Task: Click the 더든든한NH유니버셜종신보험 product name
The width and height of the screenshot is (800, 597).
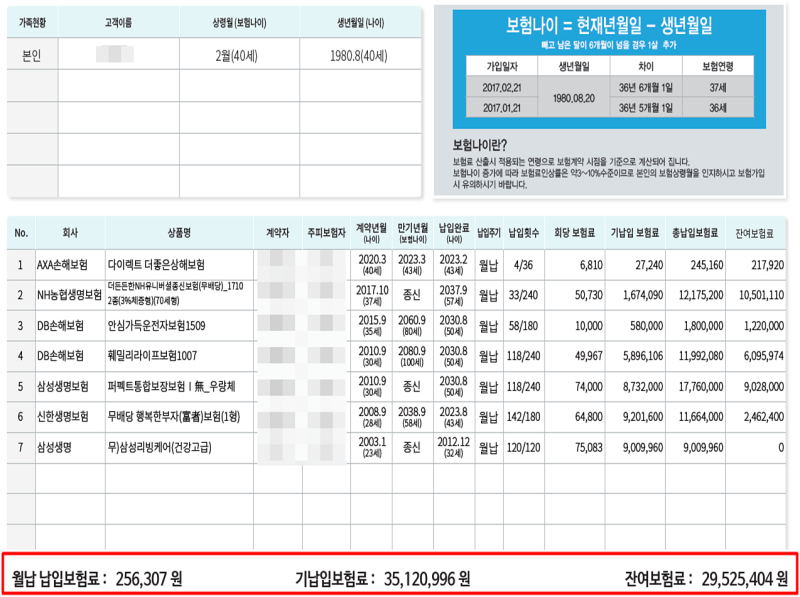Action: (176, 293)
